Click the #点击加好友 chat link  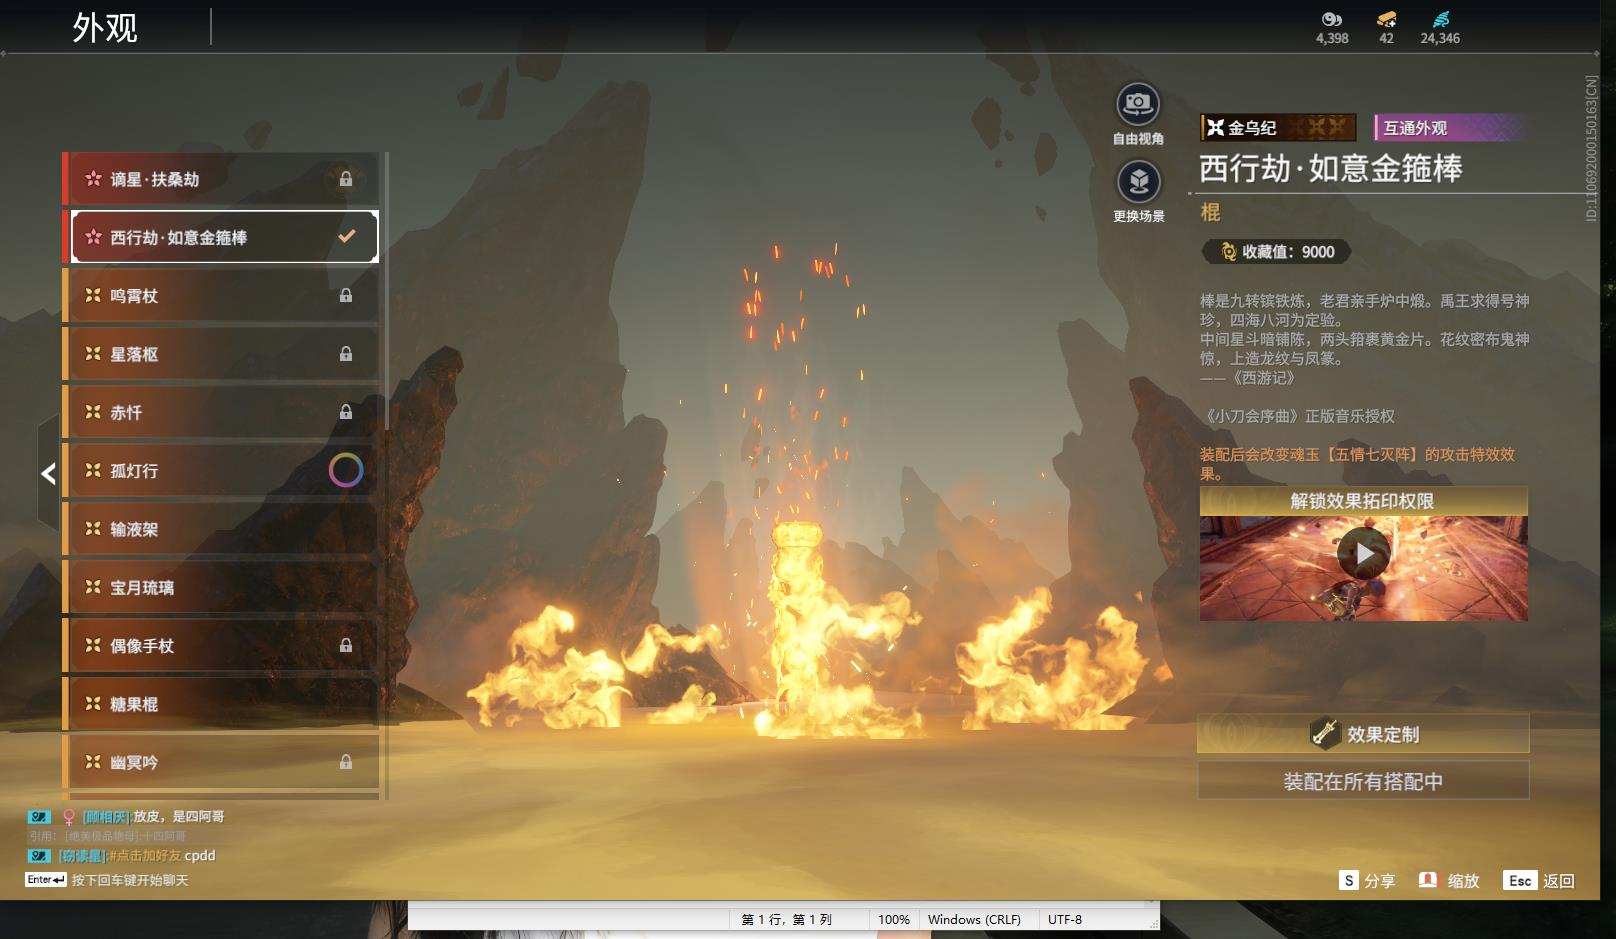(146, 856)
